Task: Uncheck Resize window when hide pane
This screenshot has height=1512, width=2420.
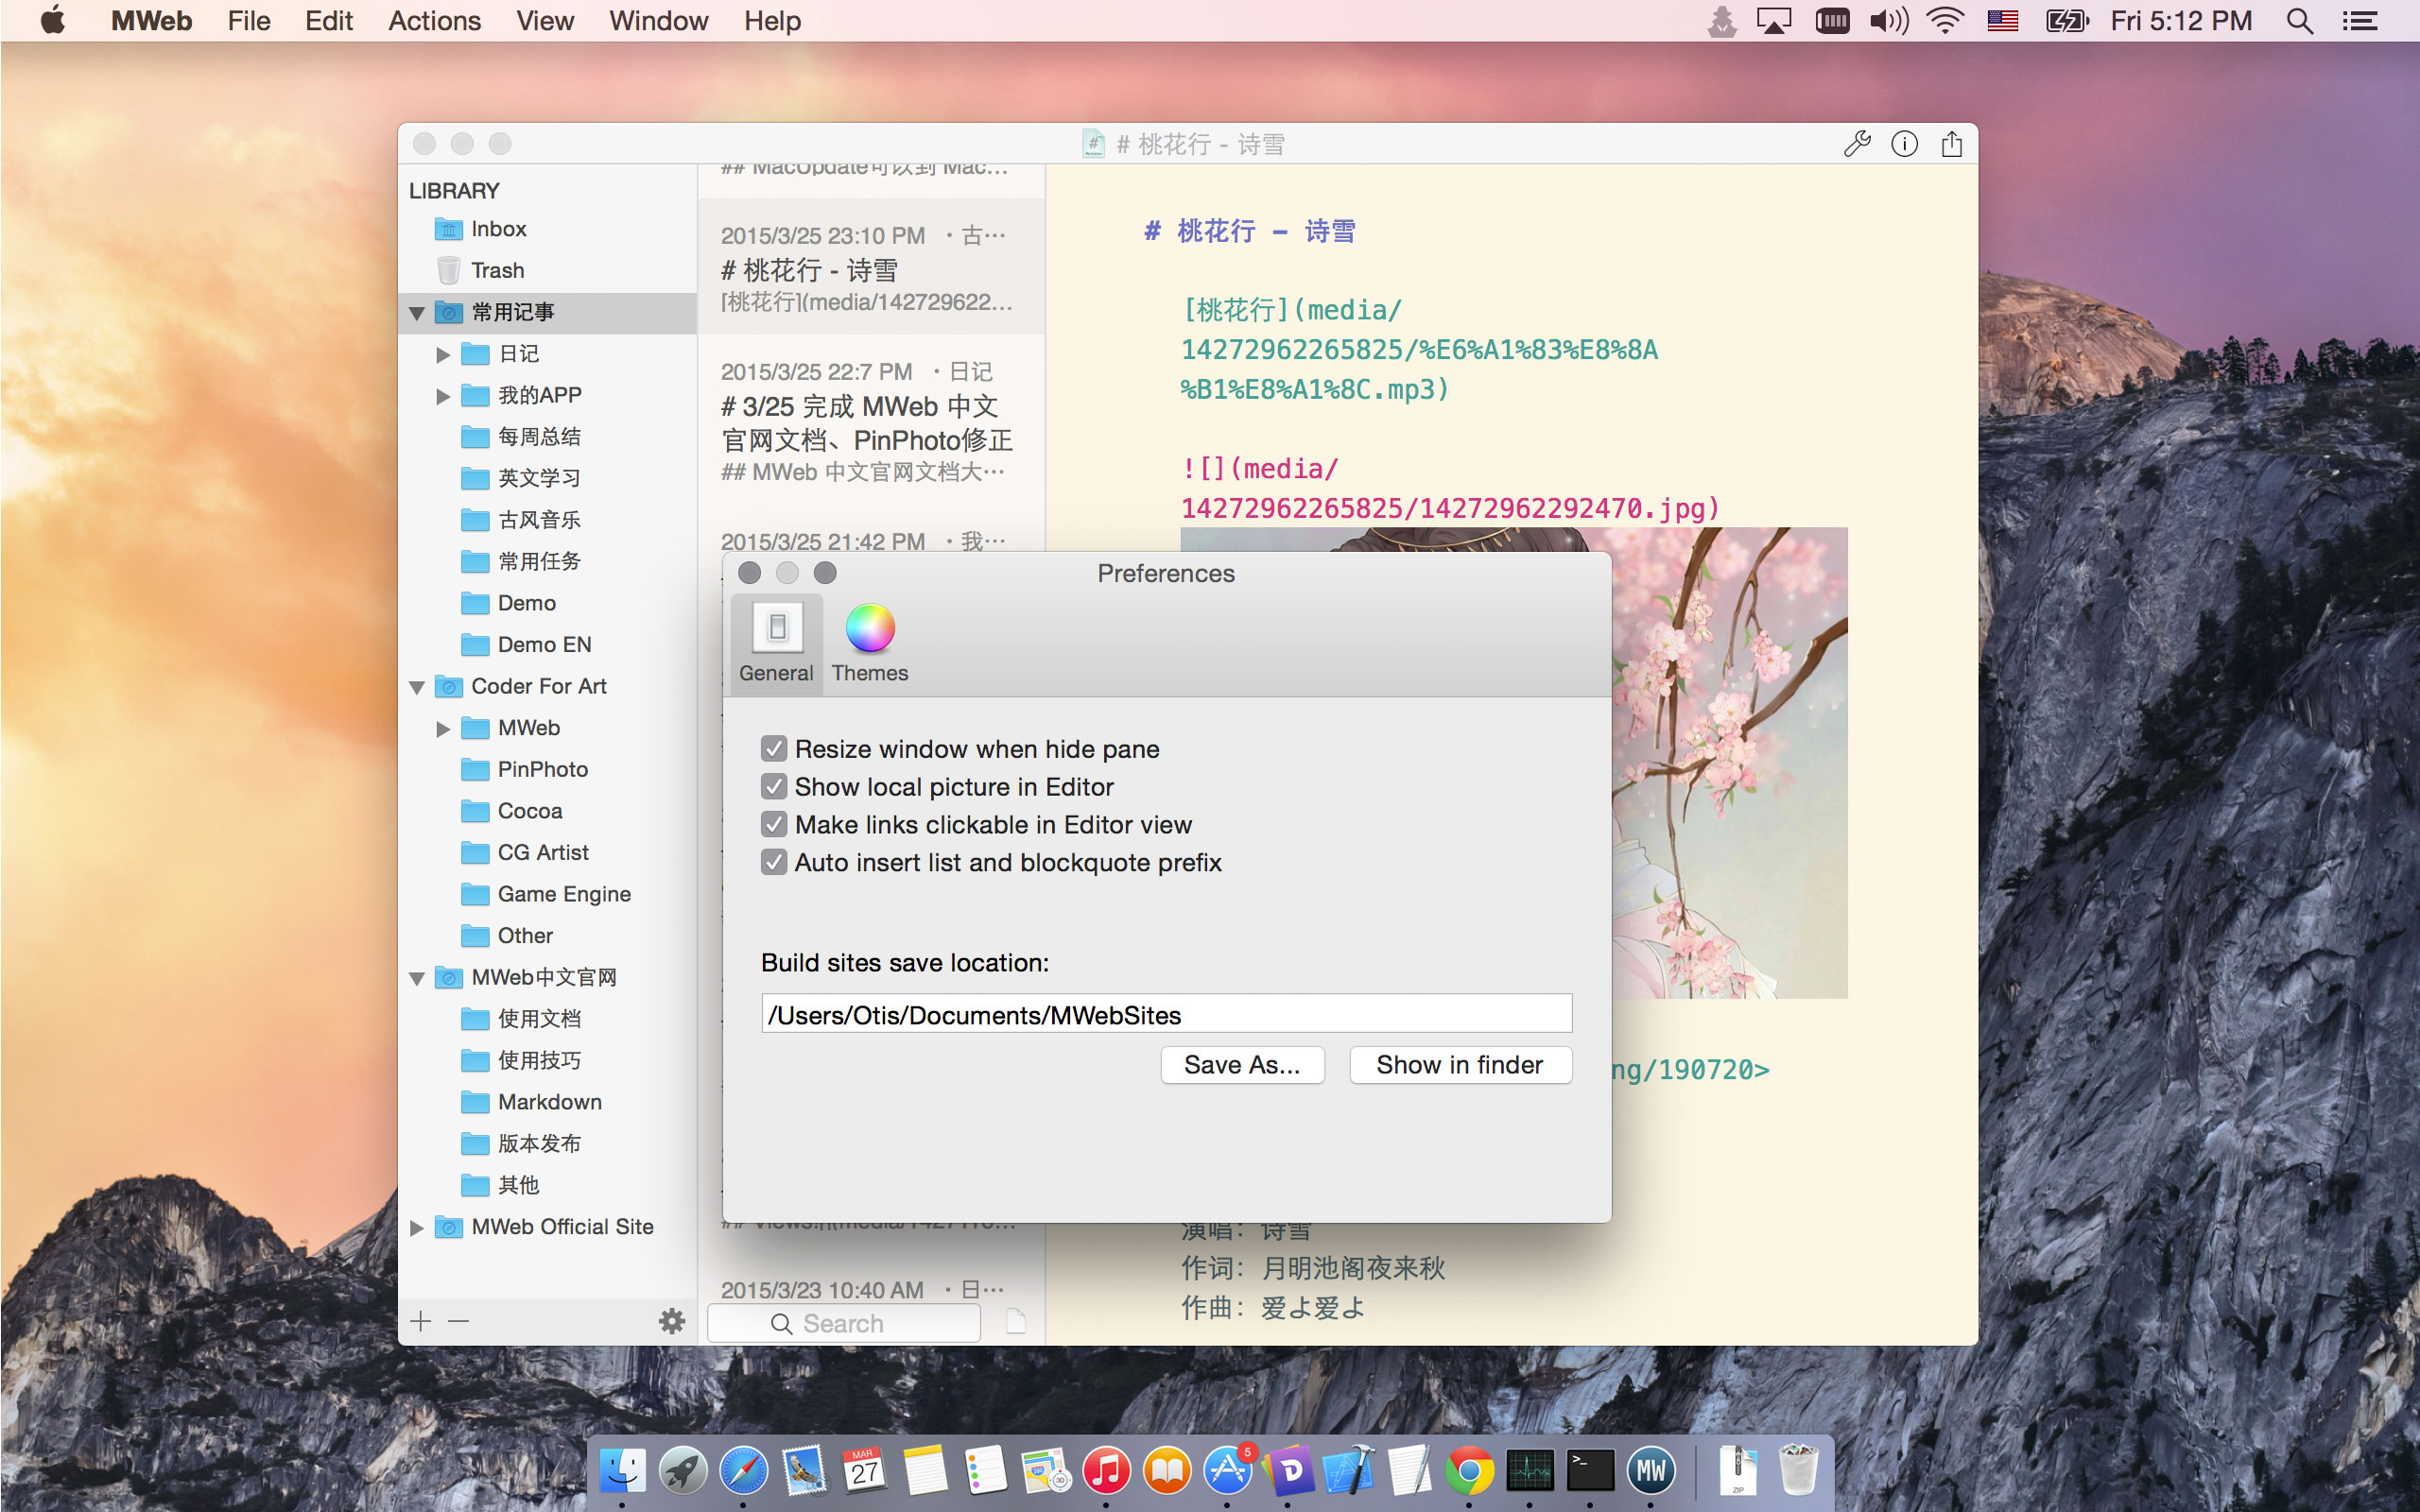Action: tap(774, 749)
